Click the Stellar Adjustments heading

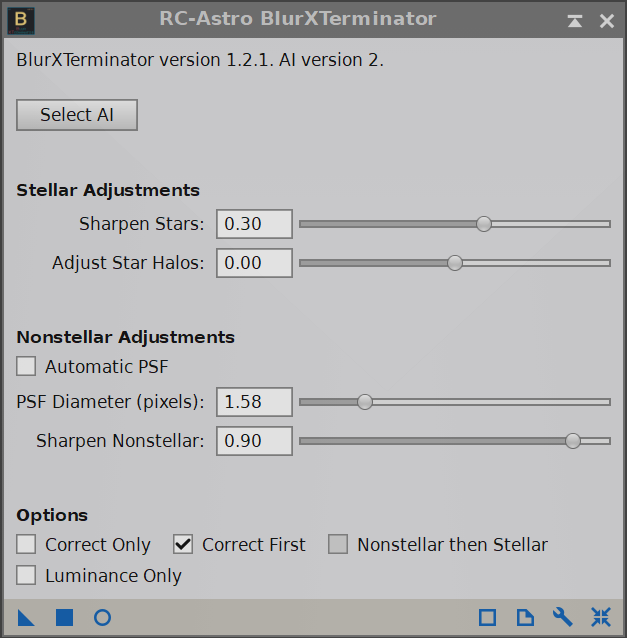tap(108, 190)
